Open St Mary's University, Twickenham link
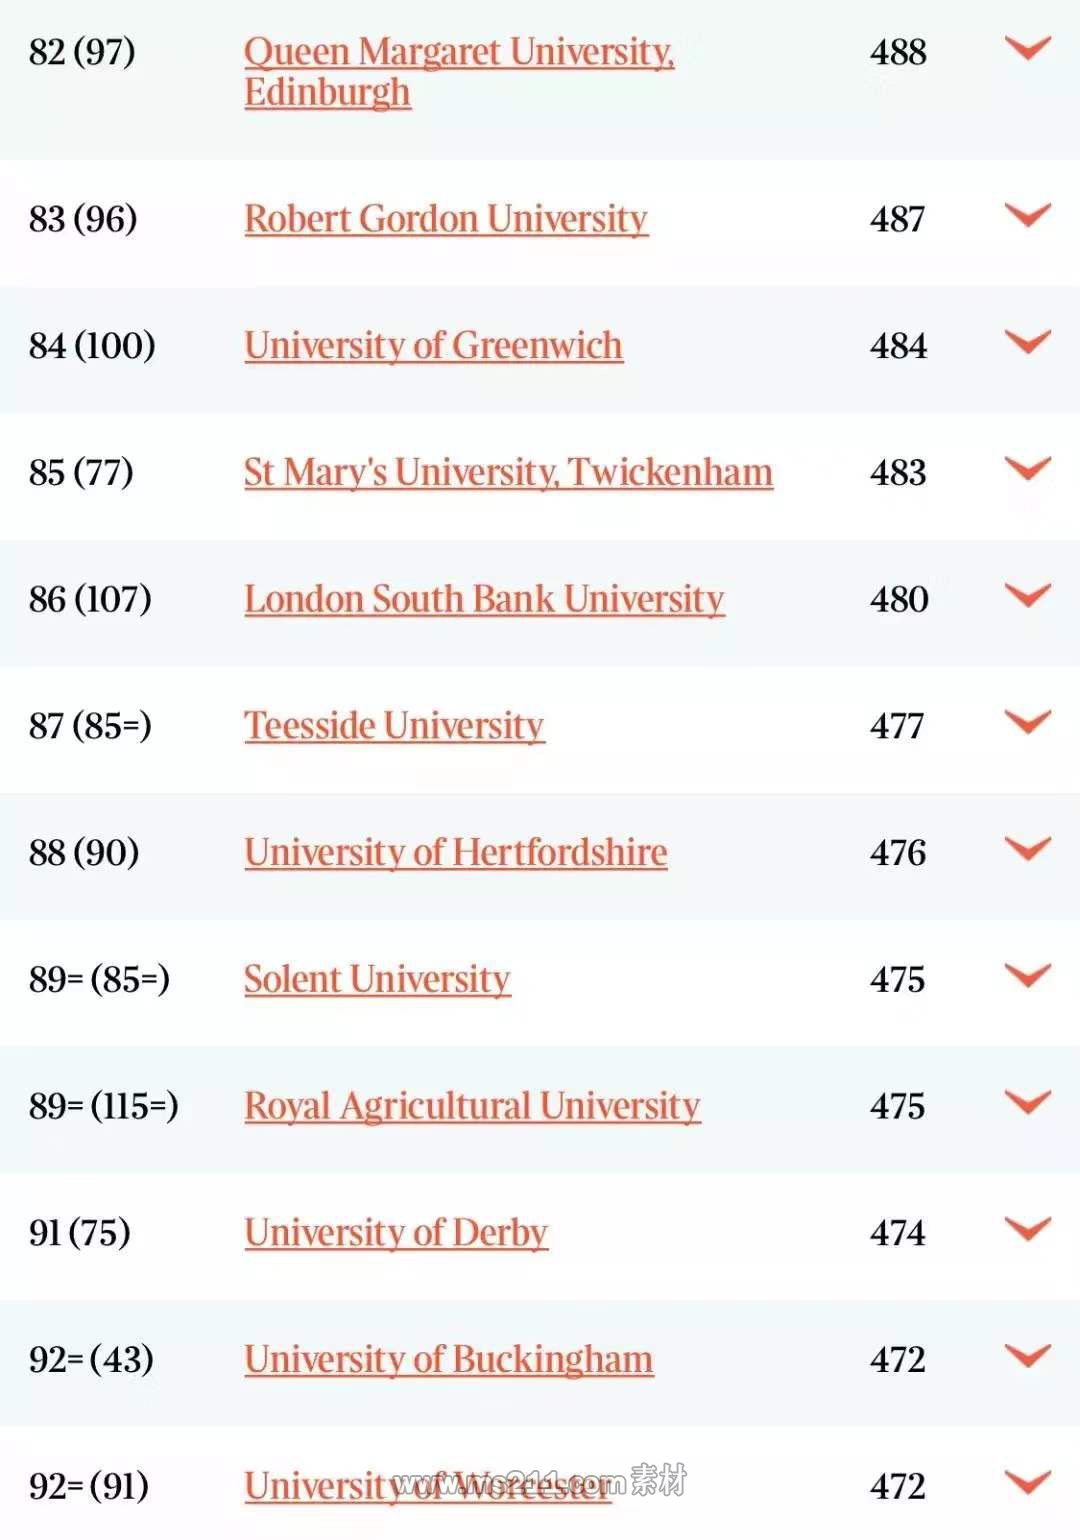Screen dimensions: 1080x1540 coord(508,473)
